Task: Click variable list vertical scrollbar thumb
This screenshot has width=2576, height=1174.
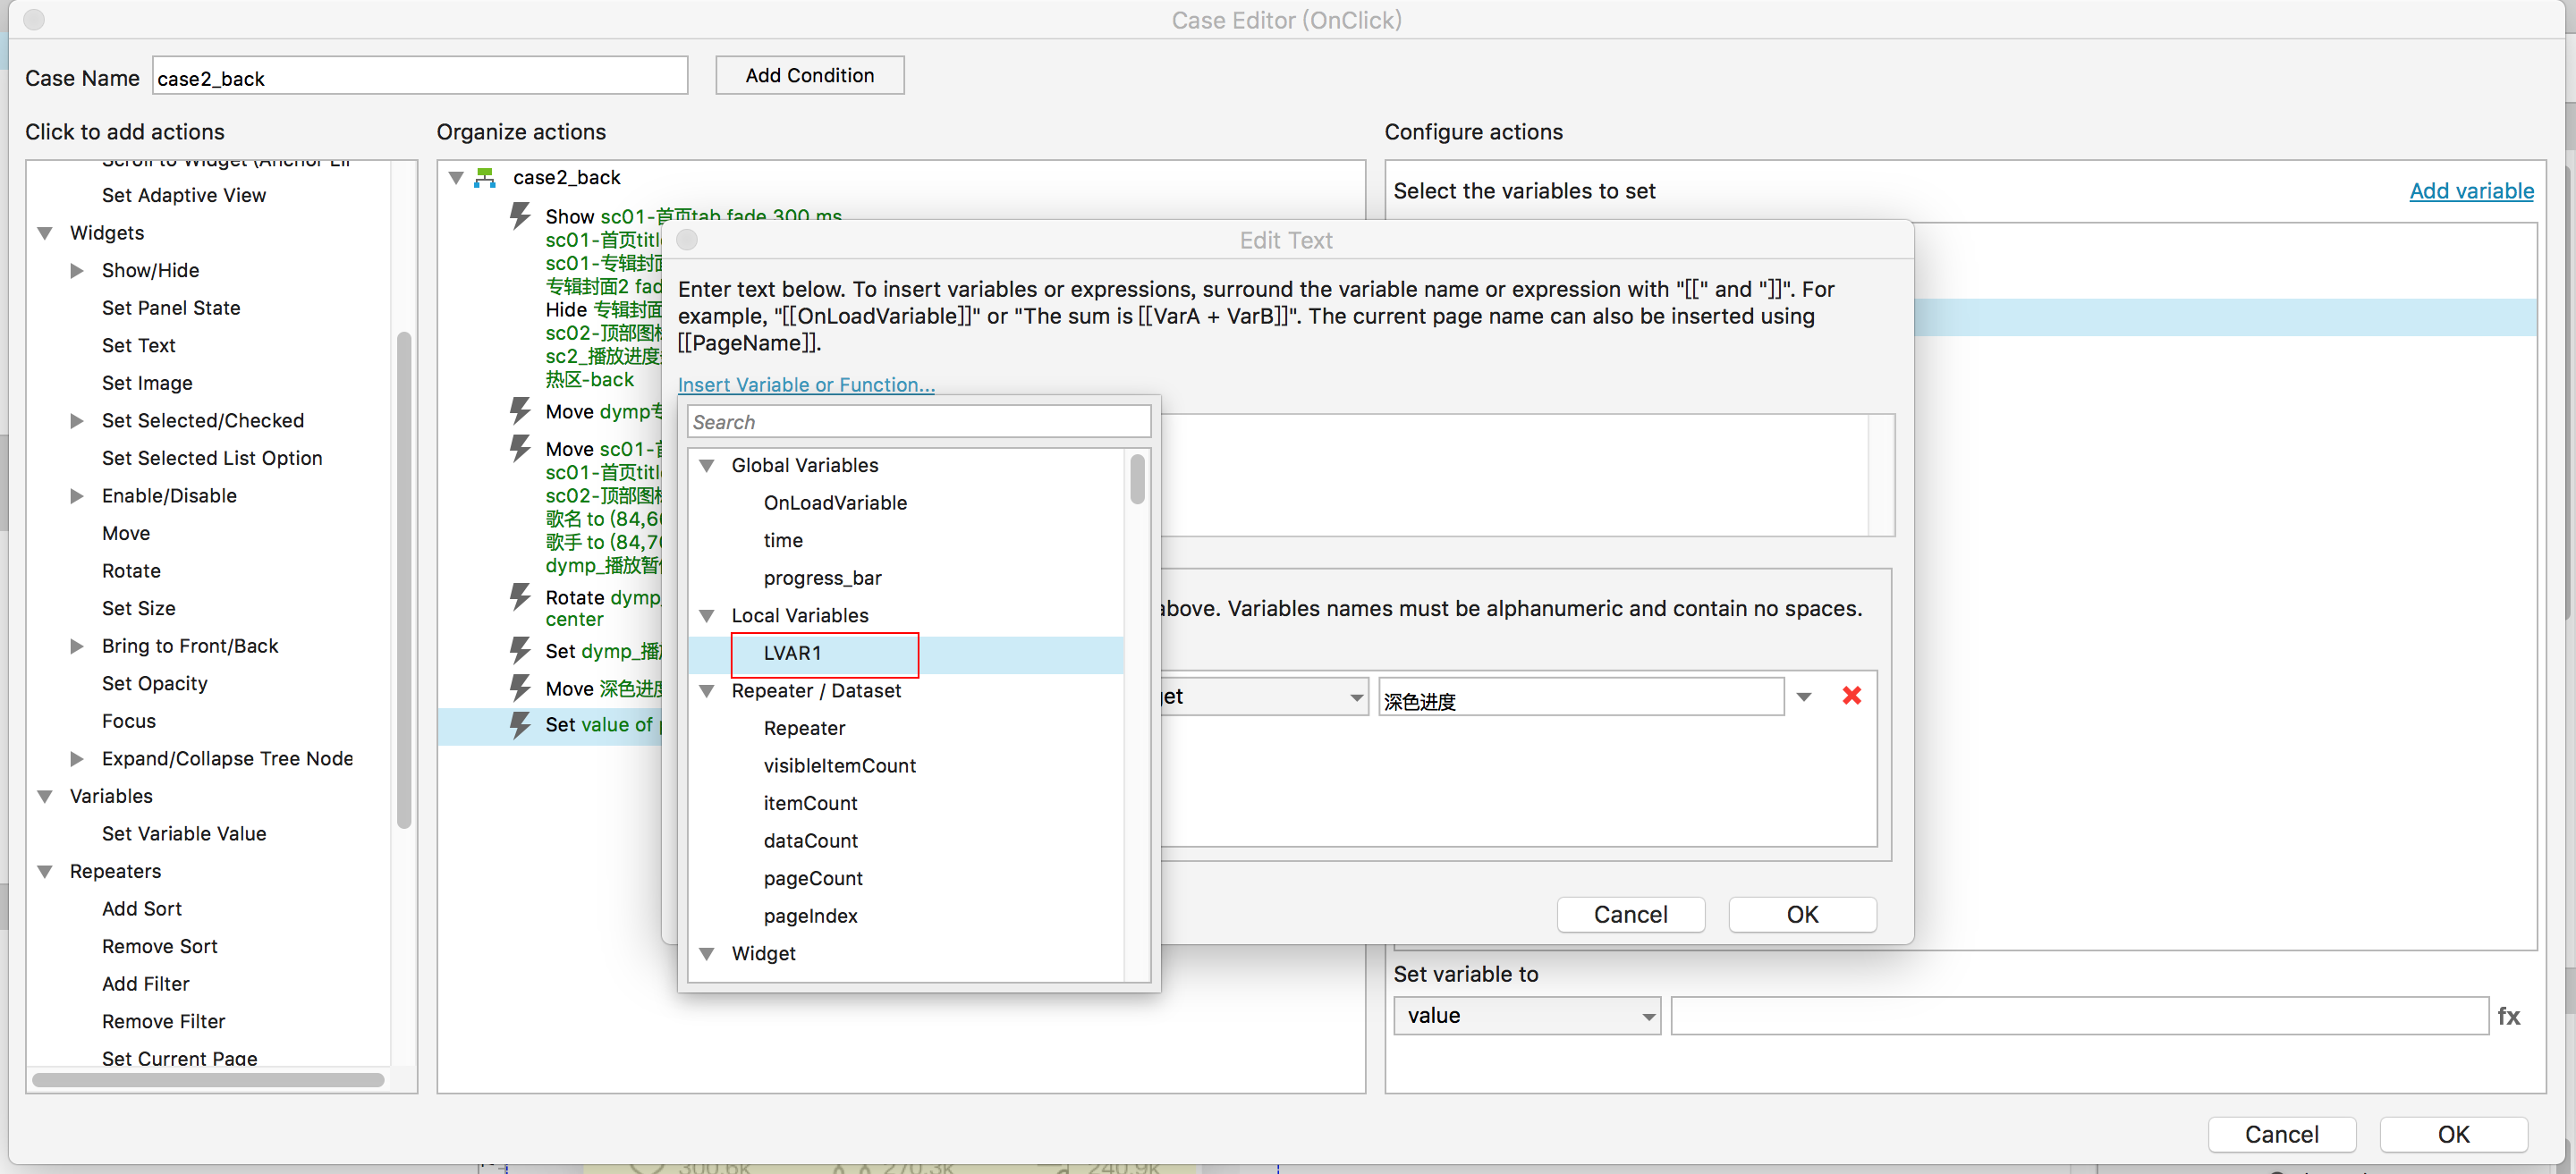Action: 1137,480
